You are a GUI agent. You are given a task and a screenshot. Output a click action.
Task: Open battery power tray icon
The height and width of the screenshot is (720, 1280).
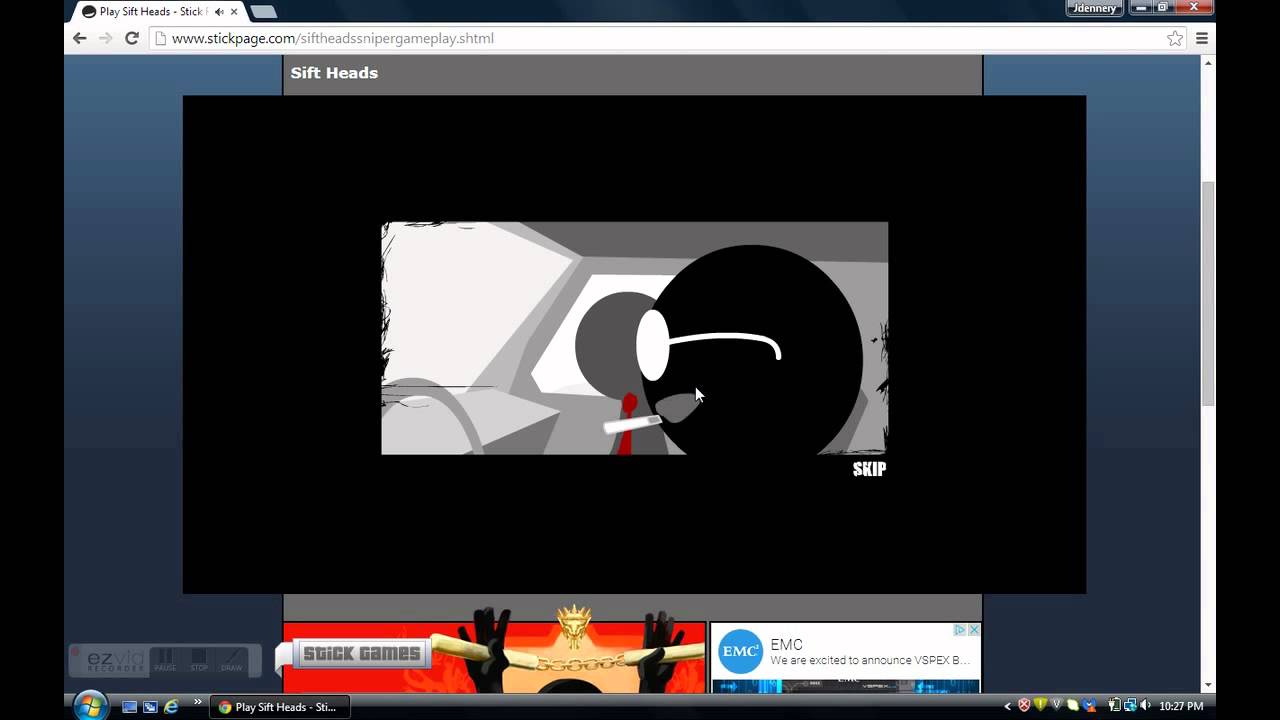coord(1114,706)
